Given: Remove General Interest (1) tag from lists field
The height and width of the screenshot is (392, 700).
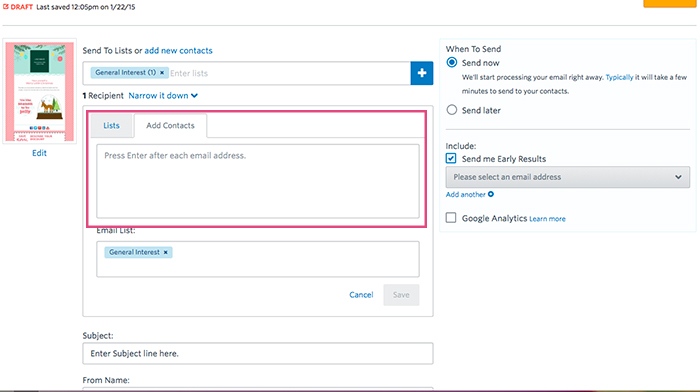Looking at the screenshot, I should tap(162, 73).
